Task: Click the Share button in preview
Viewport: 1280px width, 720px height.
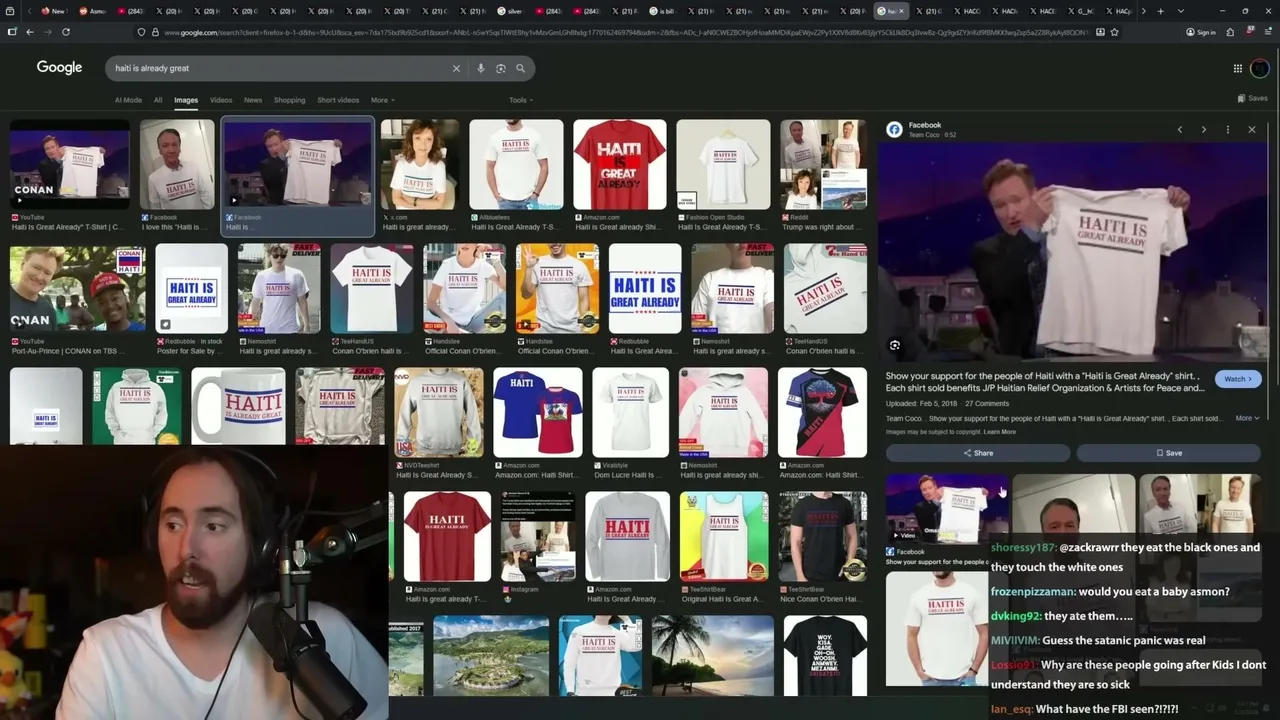Action: click(x=978, y=453)
